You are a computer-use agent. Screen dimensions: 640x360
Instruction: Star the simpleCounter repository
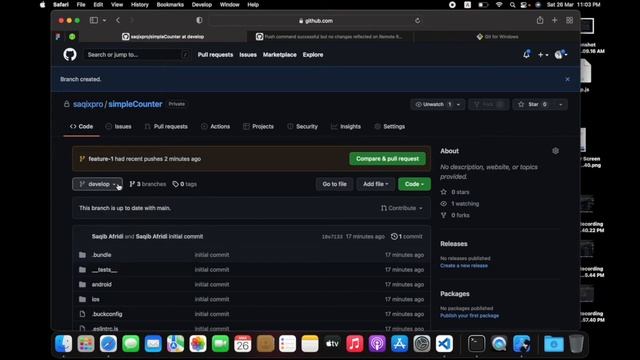[x=533, y=104]
